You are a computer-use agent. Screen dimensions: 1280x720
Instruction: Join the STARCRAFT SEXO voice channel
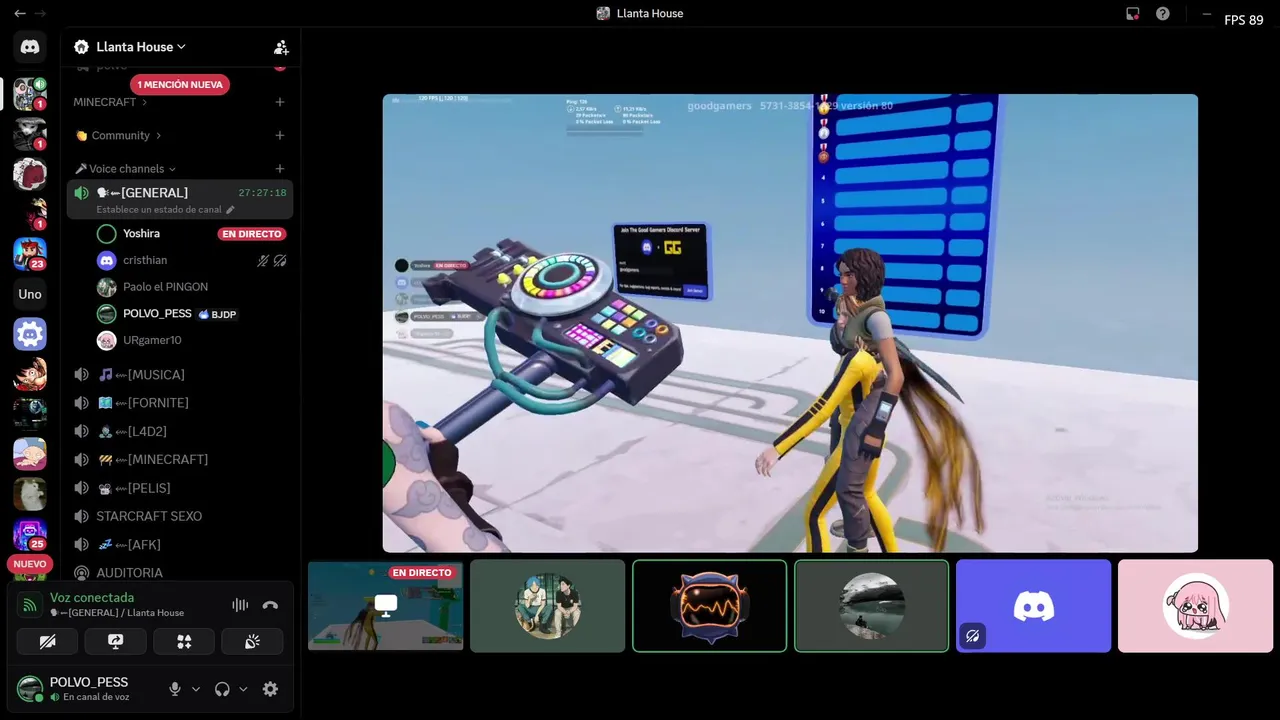180,516
